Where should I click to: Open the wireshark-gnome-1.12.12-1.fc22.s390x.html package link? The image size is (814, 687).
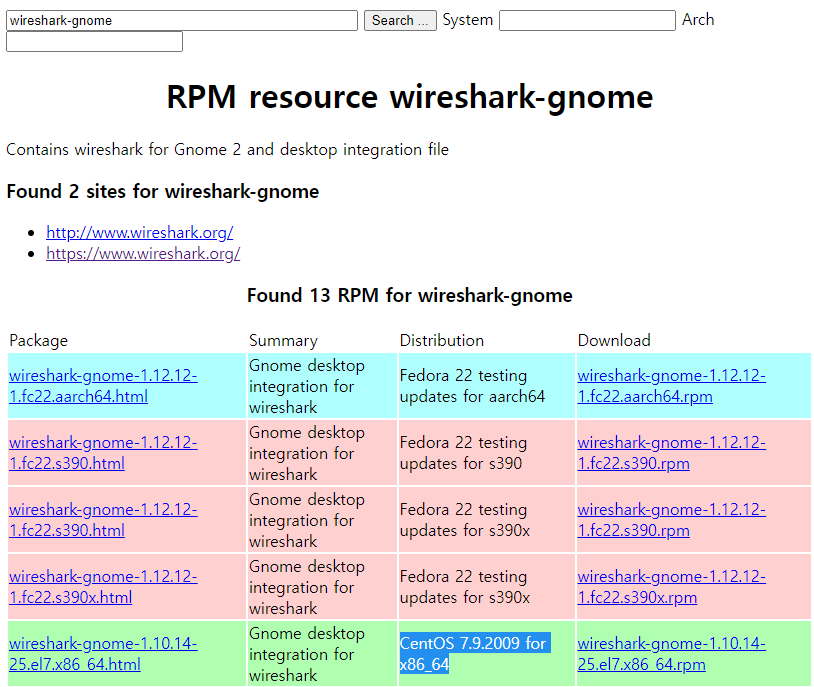(103, 587)
